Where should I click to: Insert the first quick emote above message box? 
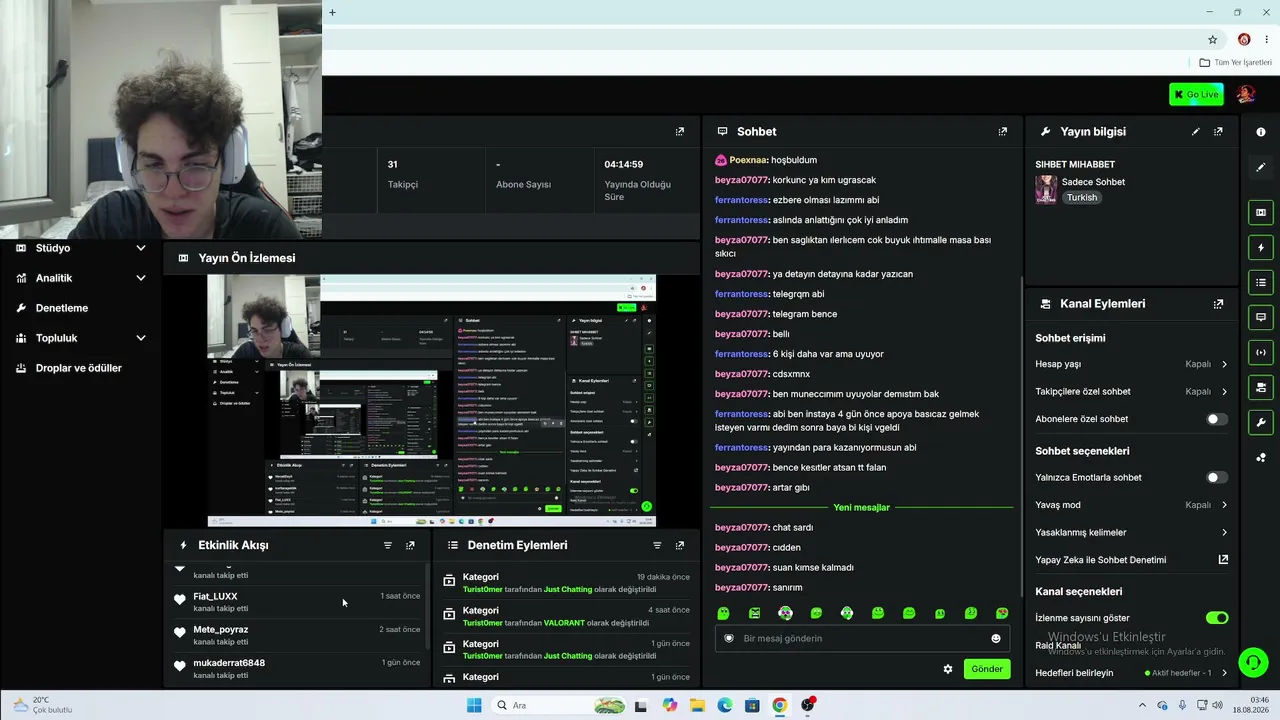click(724, 613)
